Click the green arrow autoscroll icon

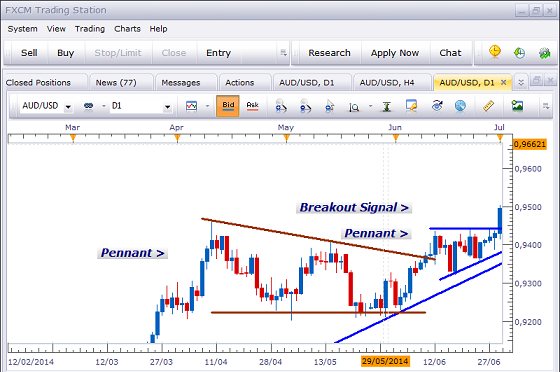click(x=387, y=106)
